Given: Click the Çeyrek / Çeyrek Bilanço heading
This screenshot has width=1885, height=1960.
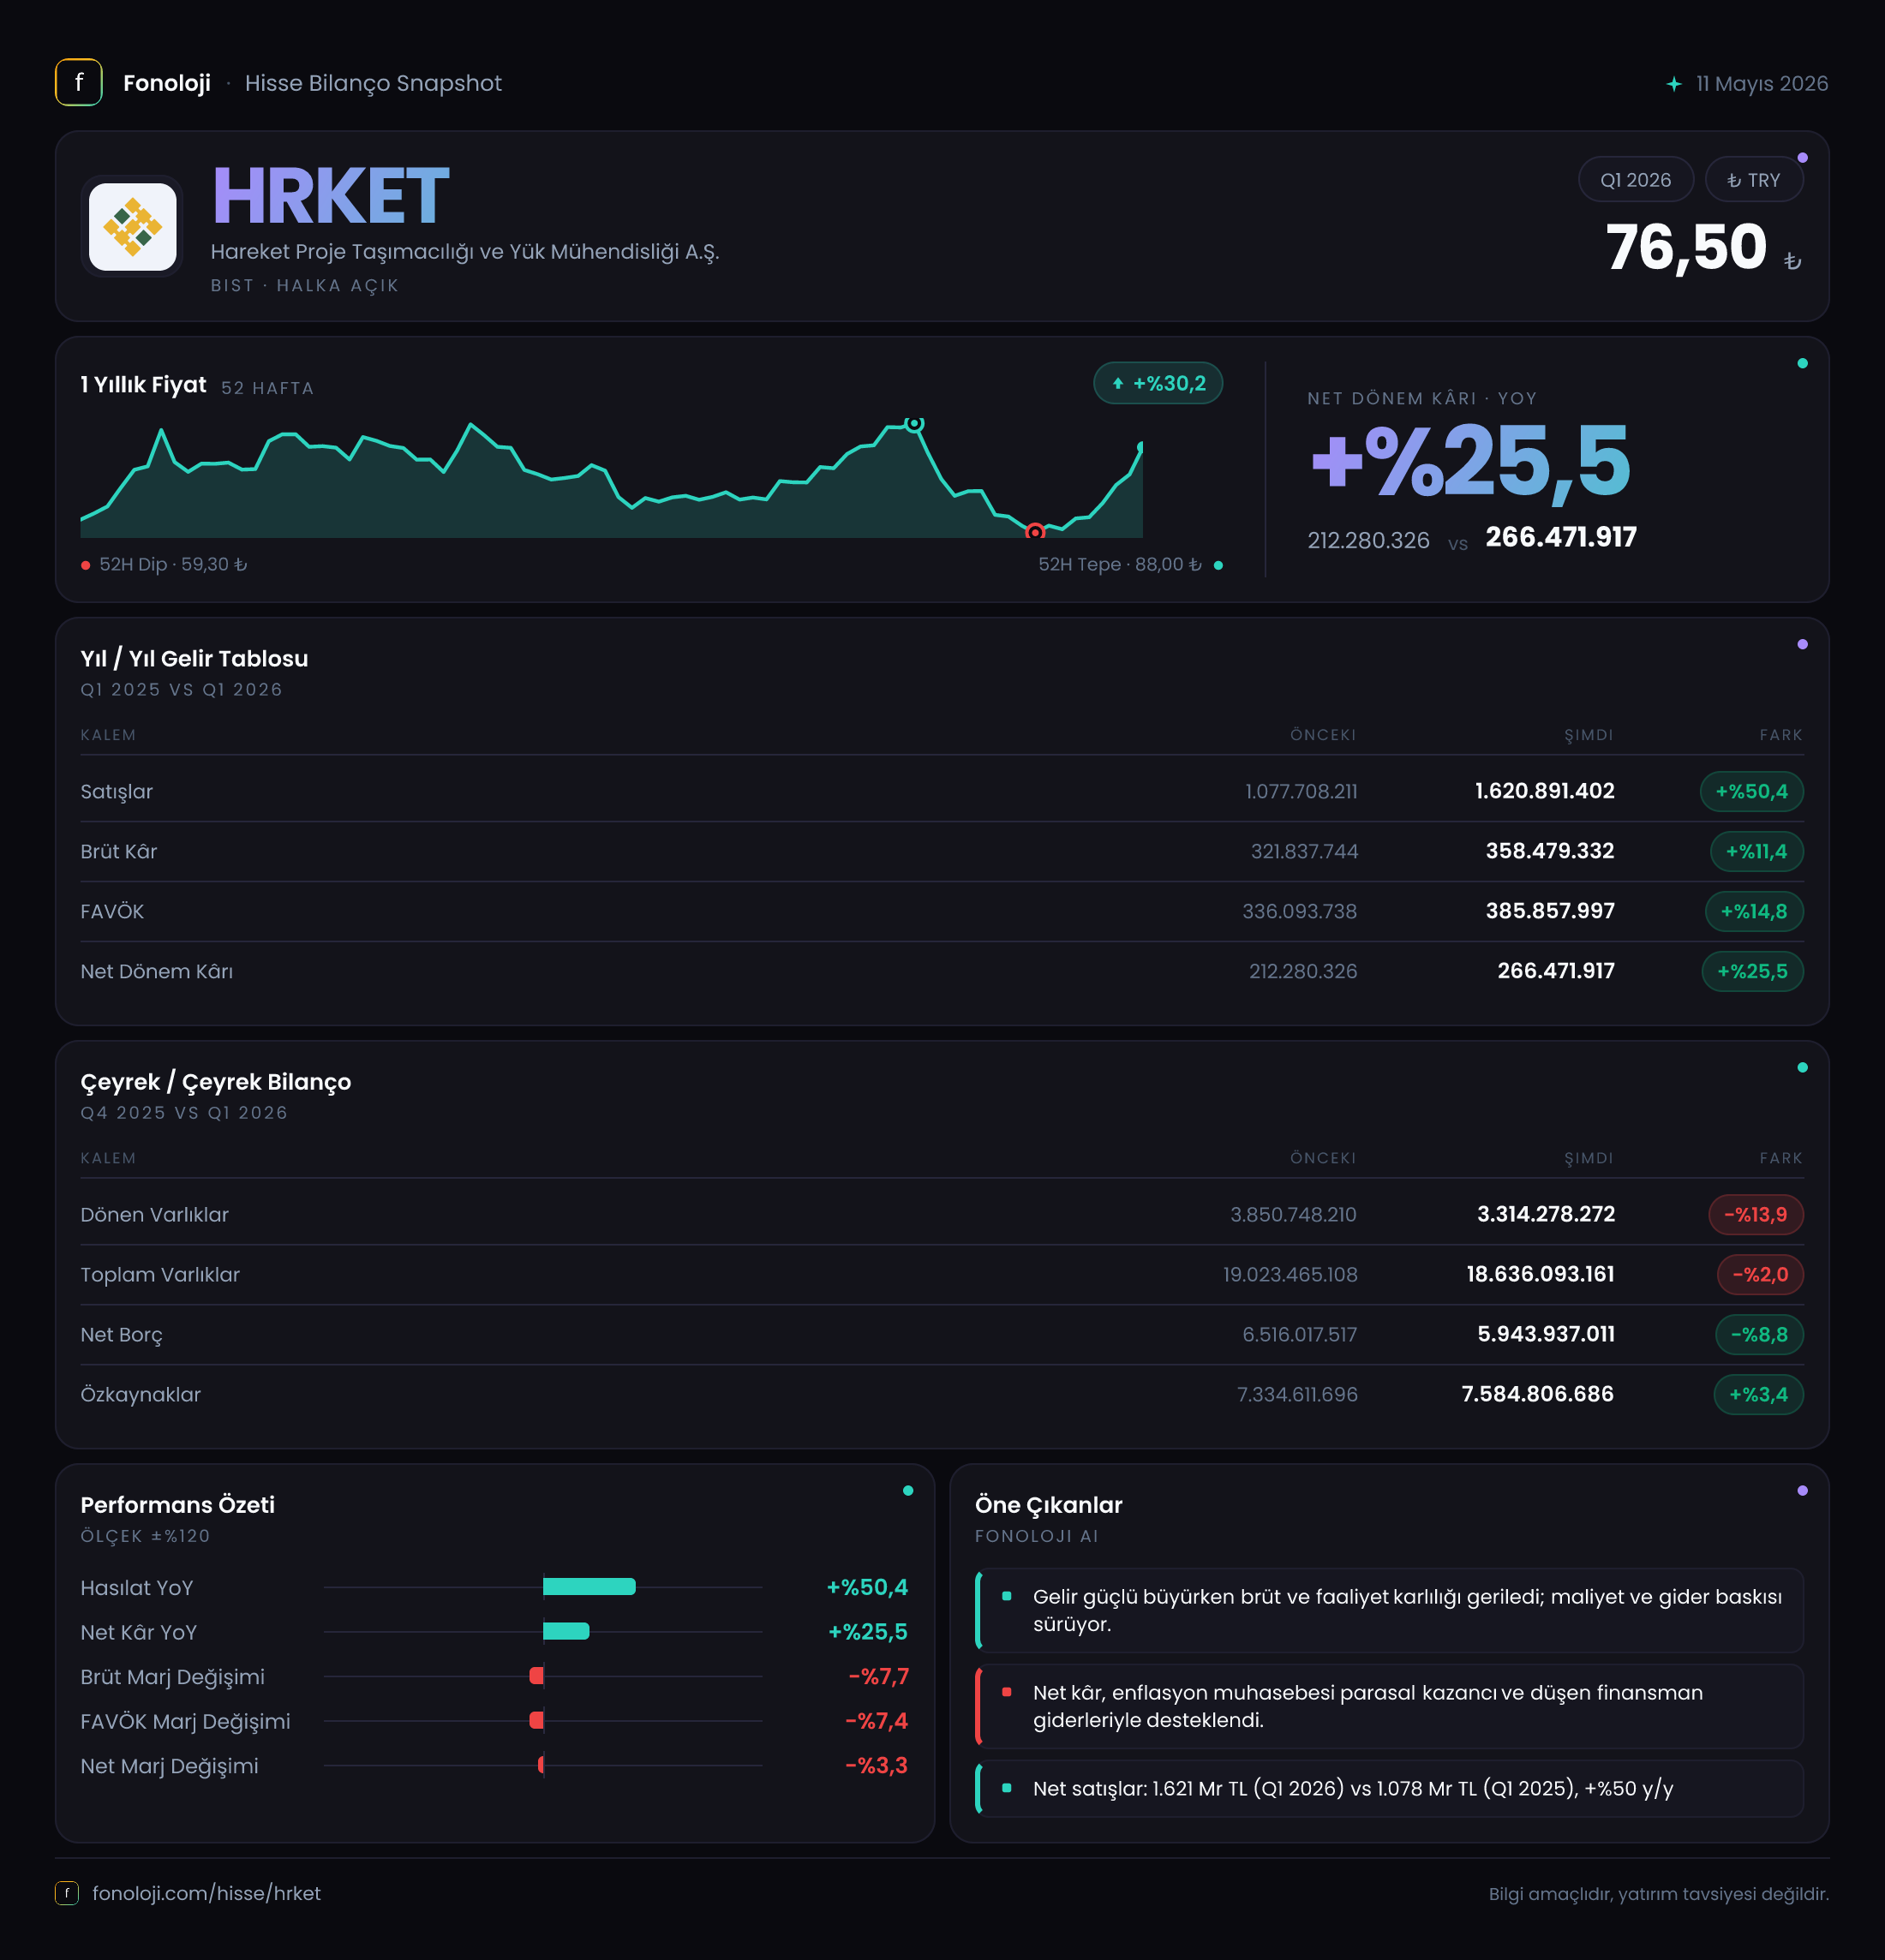Looking at the screenshot, I should (x=216, y=1081).
